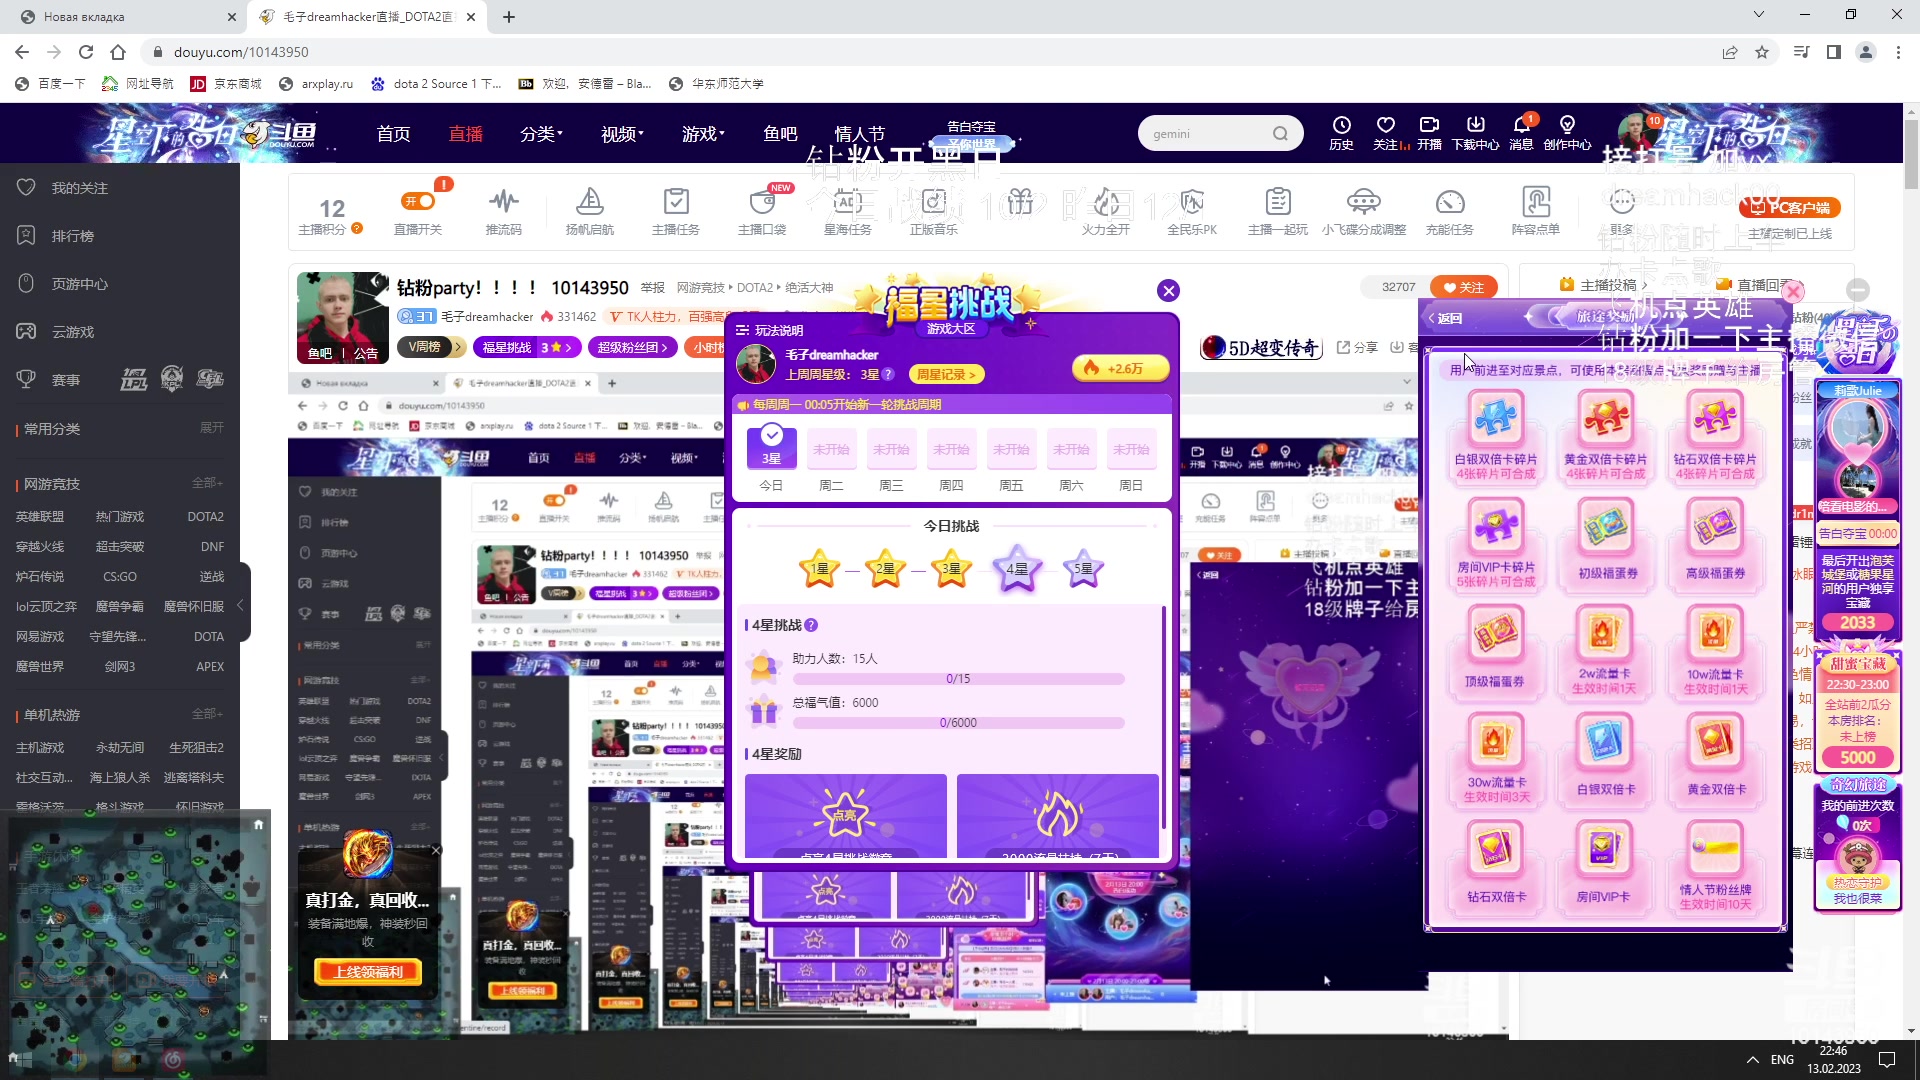1920x1080 pixels.
Task: Click the 周星记录 button
Action: 946,374
